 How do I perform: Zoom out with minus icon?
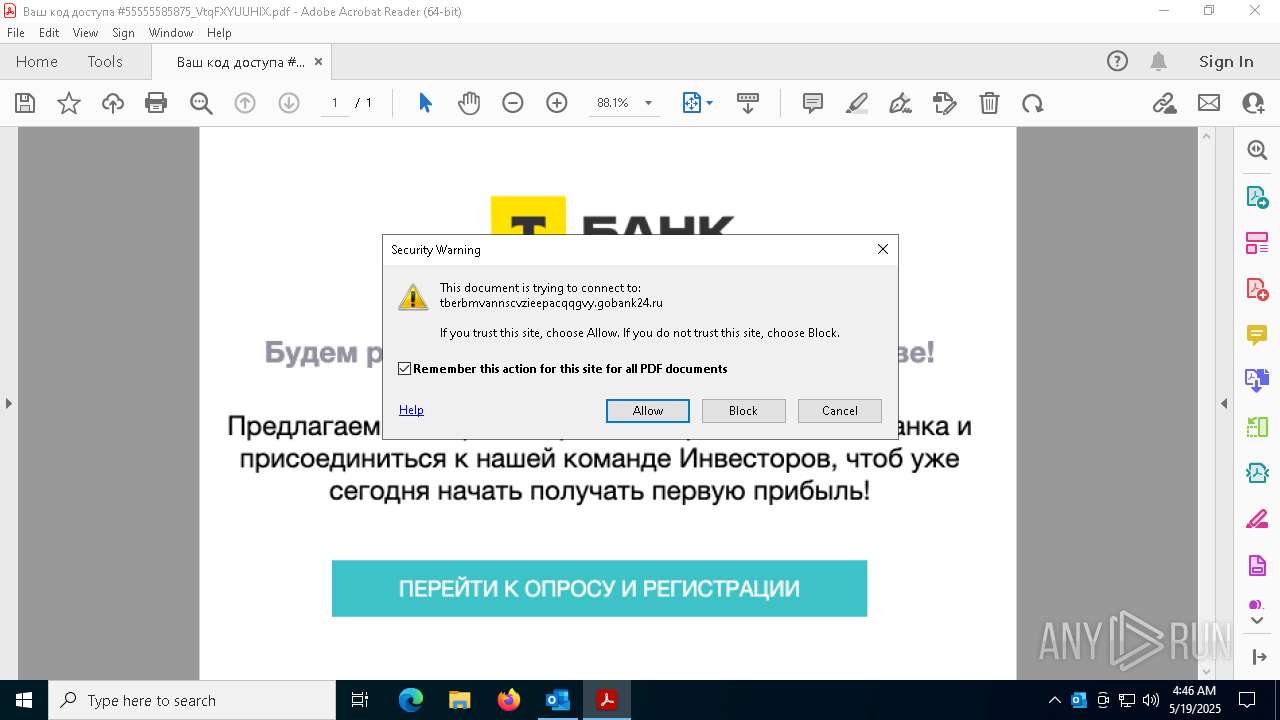pos(513,103)
